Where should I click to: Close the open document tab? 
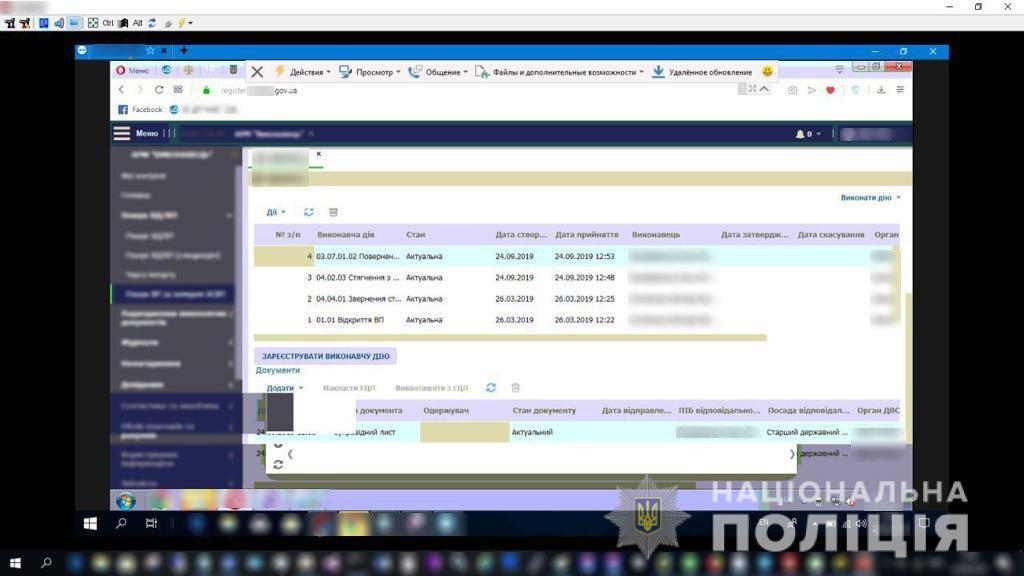point(319,154)
